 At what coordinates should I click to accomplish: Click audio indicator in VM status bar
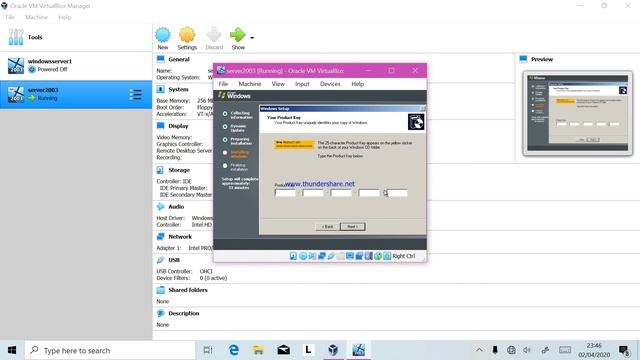[312, 256]
